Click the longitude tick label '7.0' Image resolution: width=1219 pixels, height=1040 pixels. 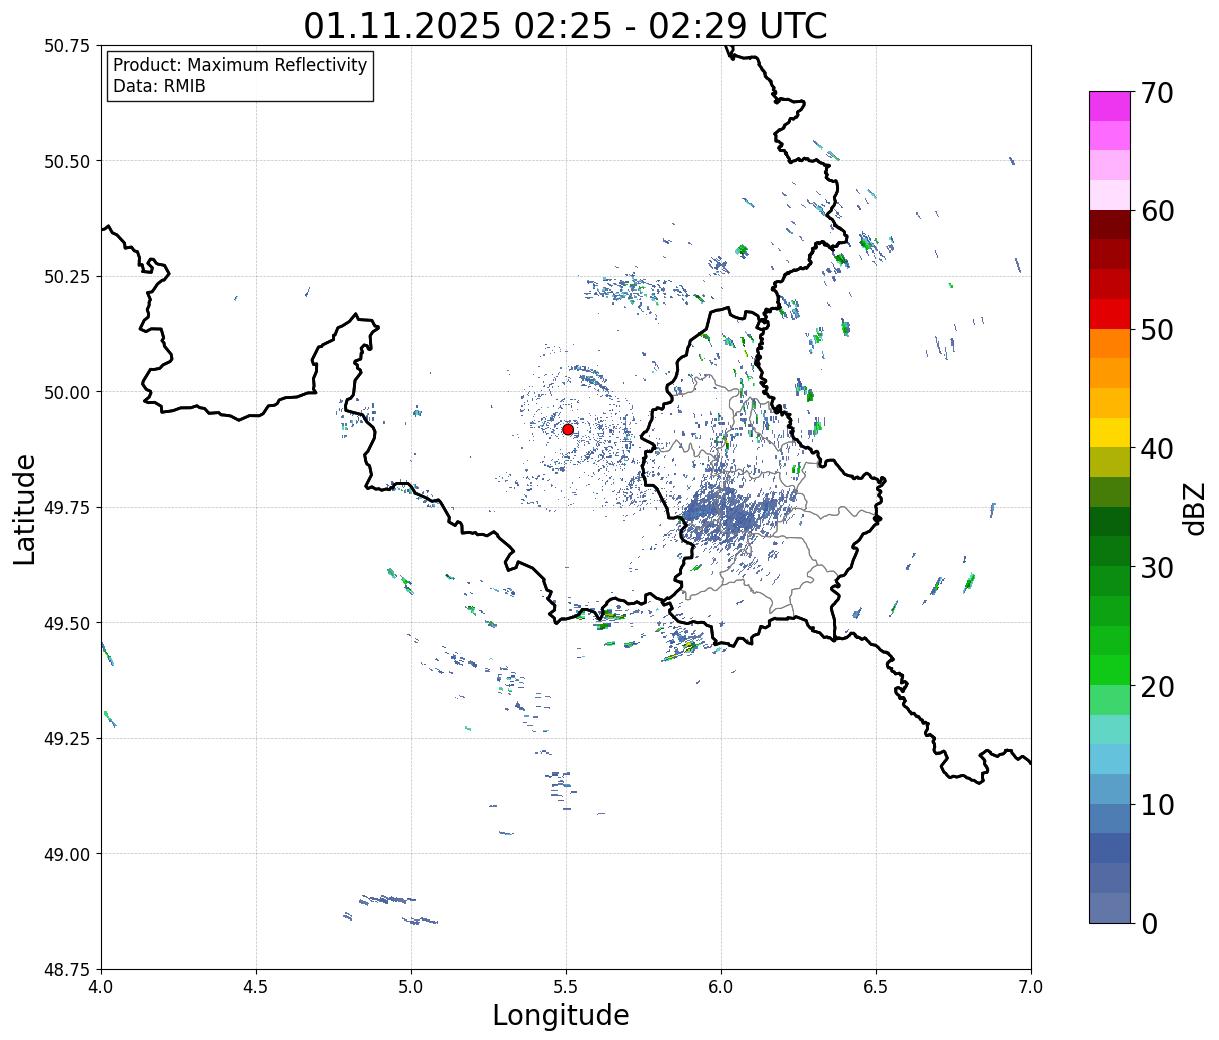coord(1031,987)
